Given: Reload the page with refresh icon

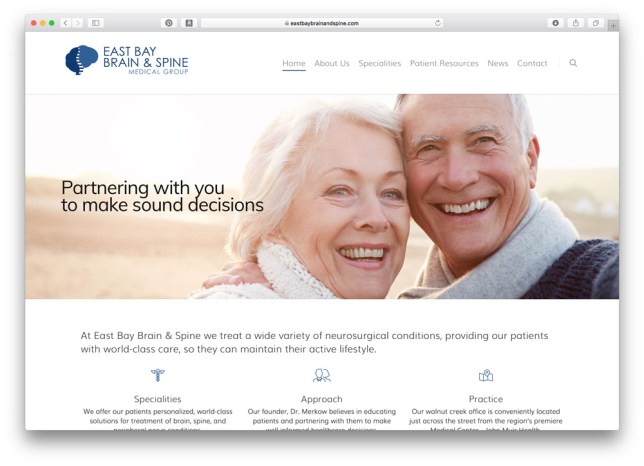Looking at the screenshot, I should [438, 23].
